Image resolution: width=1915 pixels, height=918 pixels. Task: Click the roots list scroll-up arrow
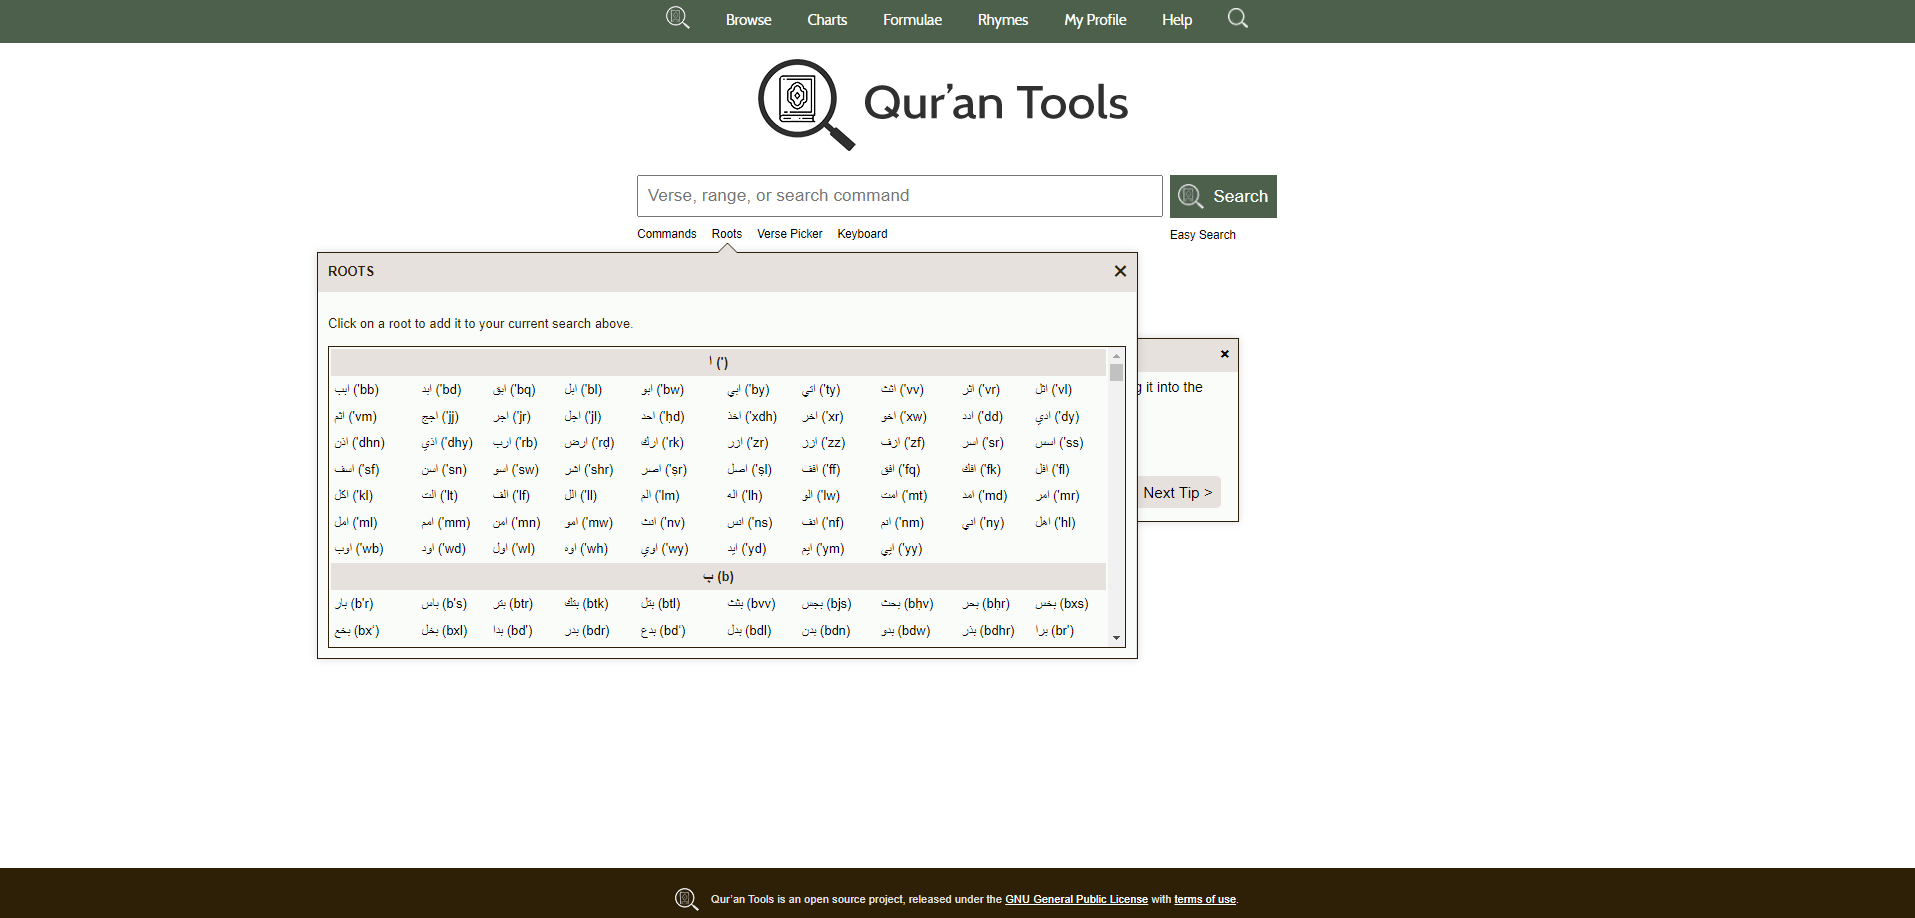pos(1116,356)
